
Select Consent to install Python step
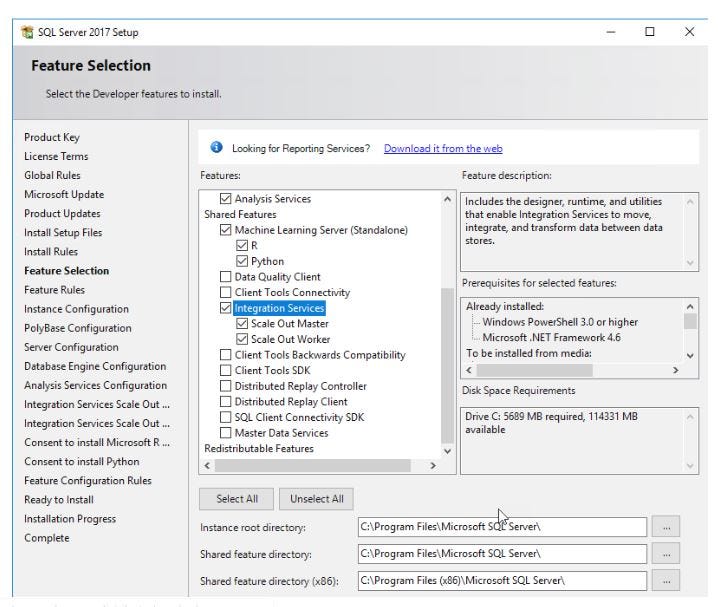pos(82,461)
